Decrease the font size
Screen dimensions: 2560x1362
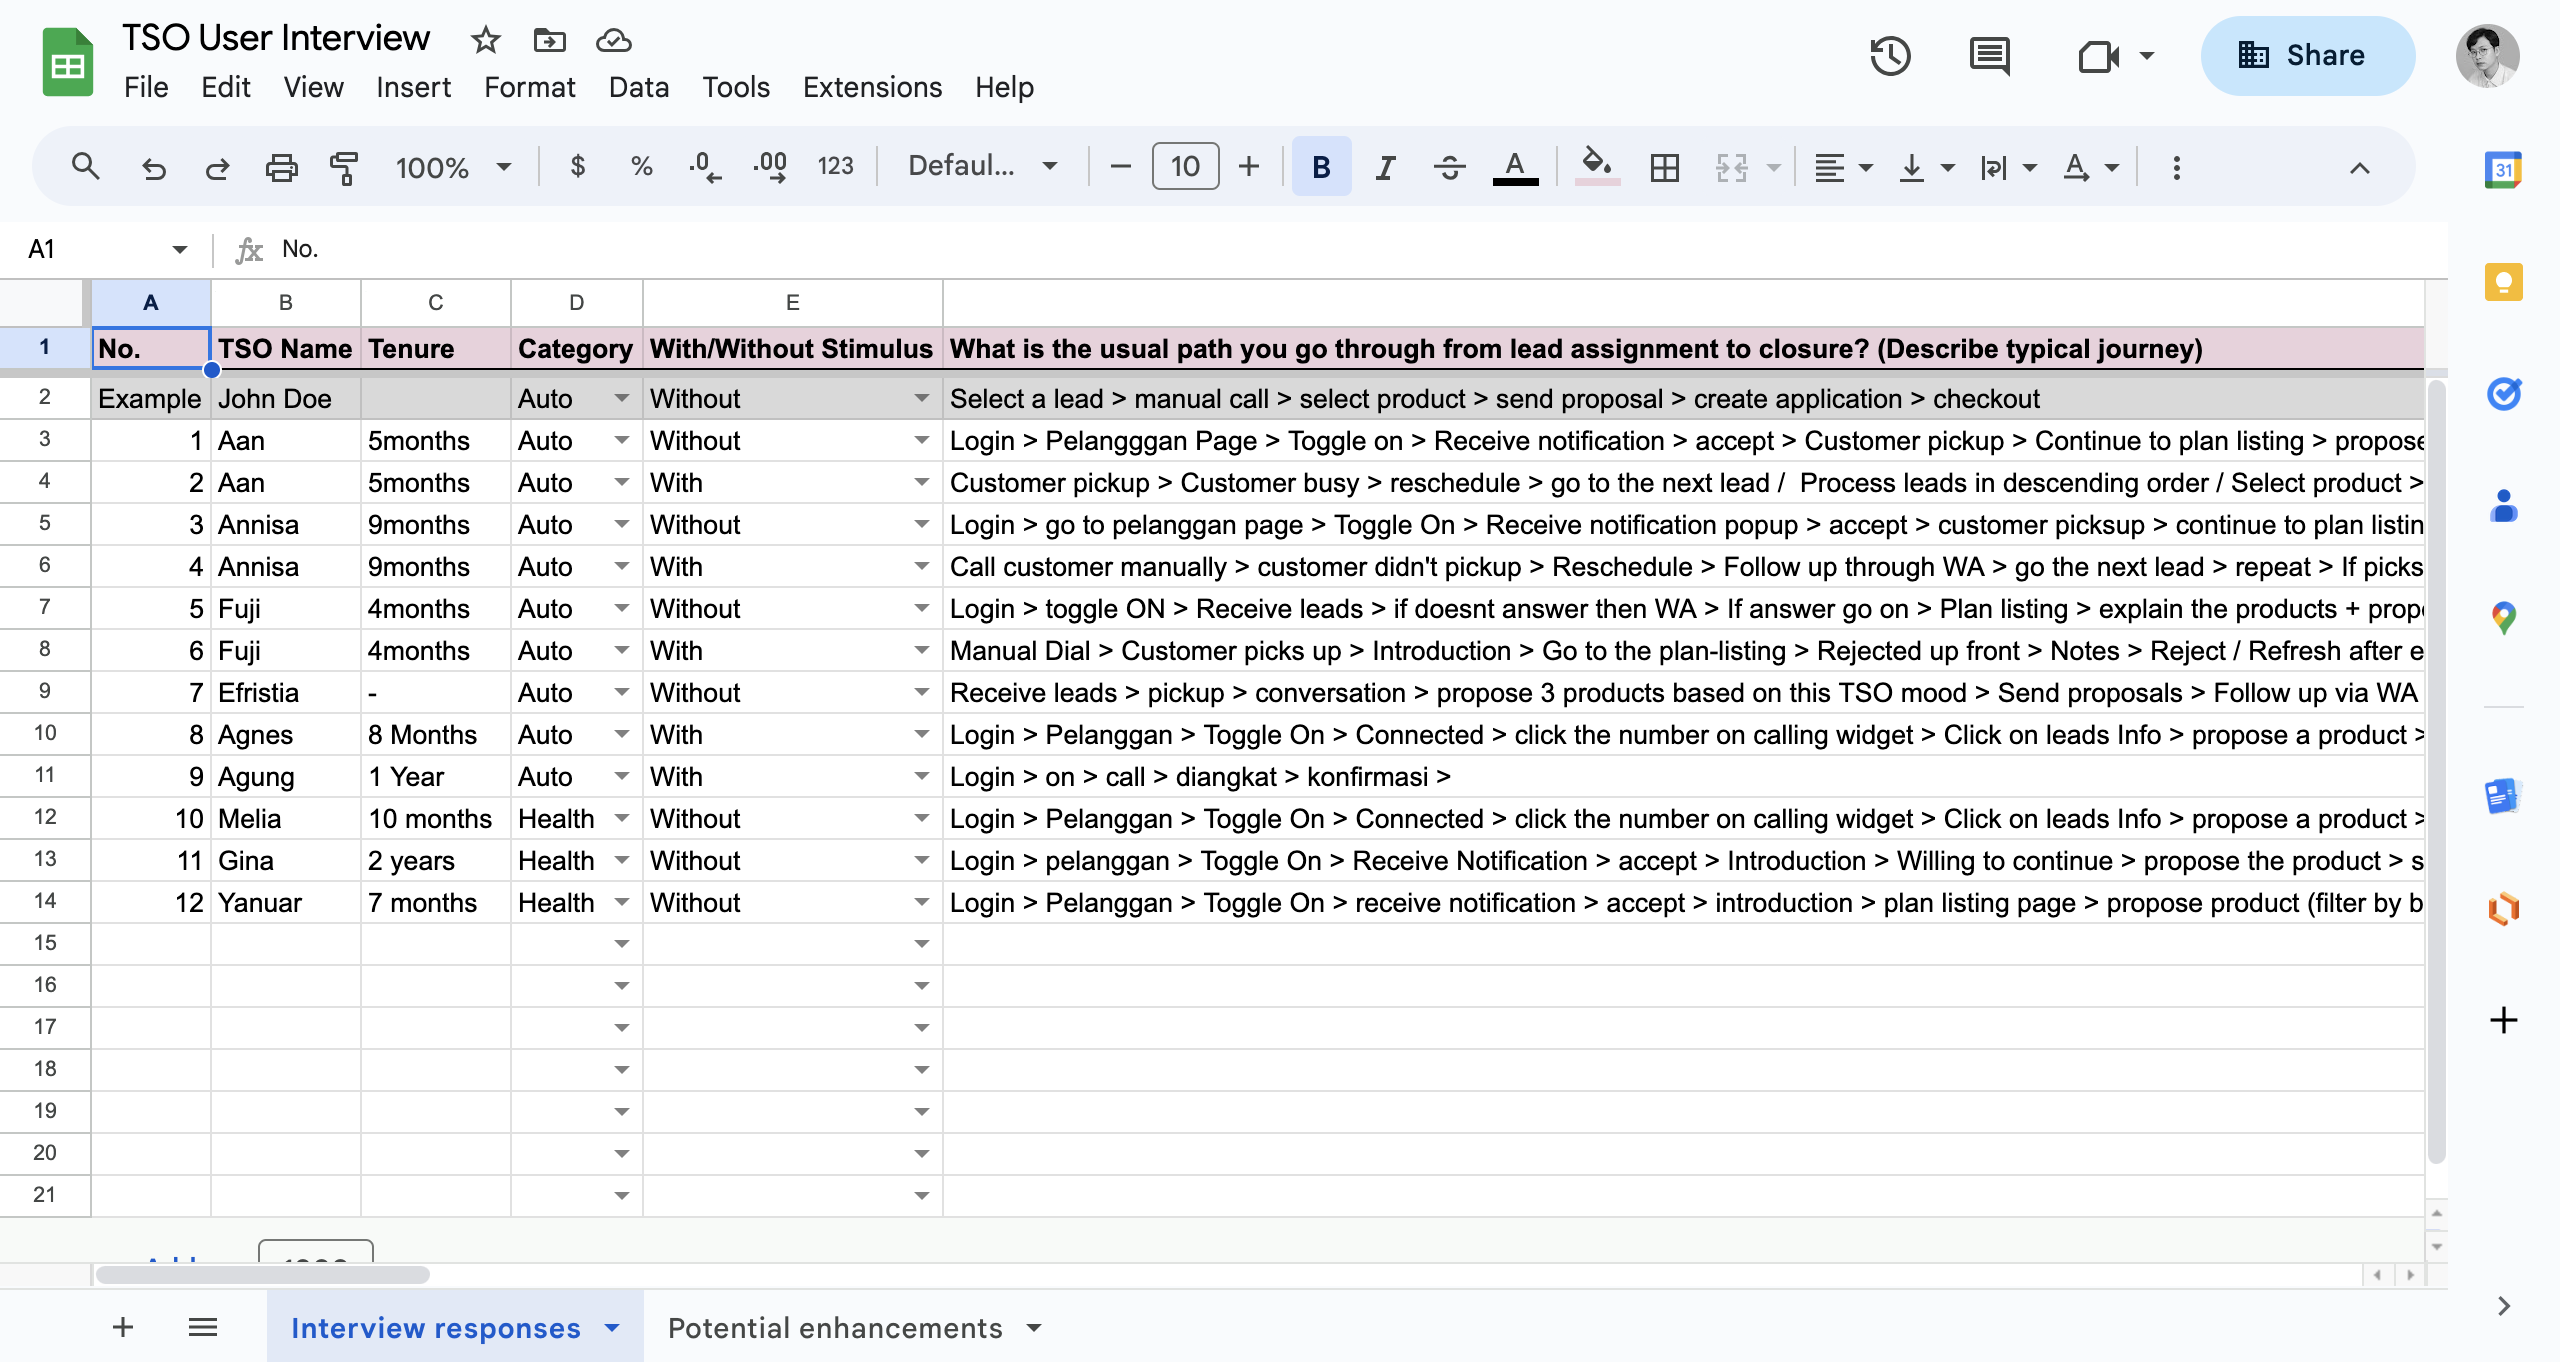tap(1120, 166)
